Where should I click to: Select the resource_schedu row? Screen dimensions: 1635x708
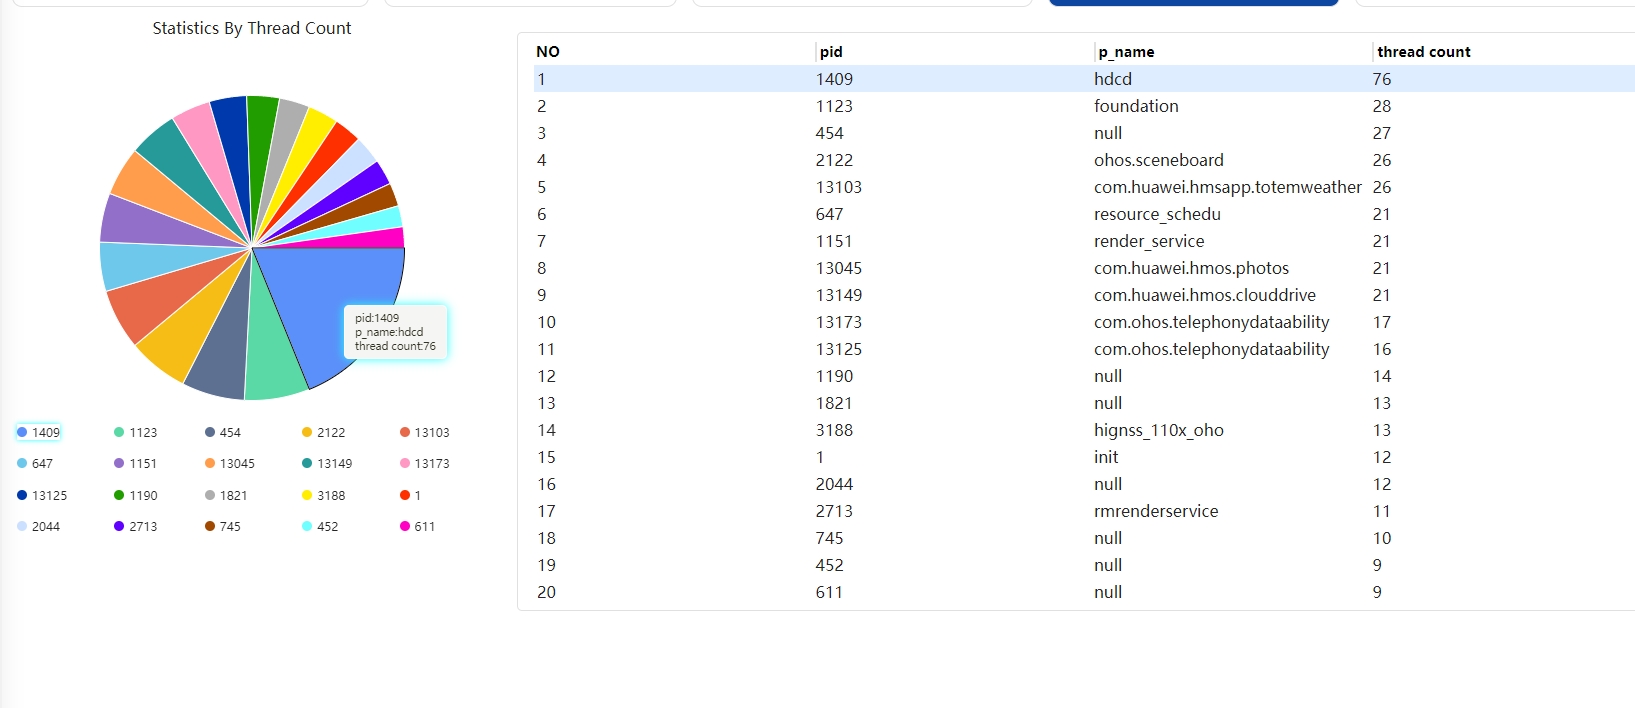point(1084,214)
